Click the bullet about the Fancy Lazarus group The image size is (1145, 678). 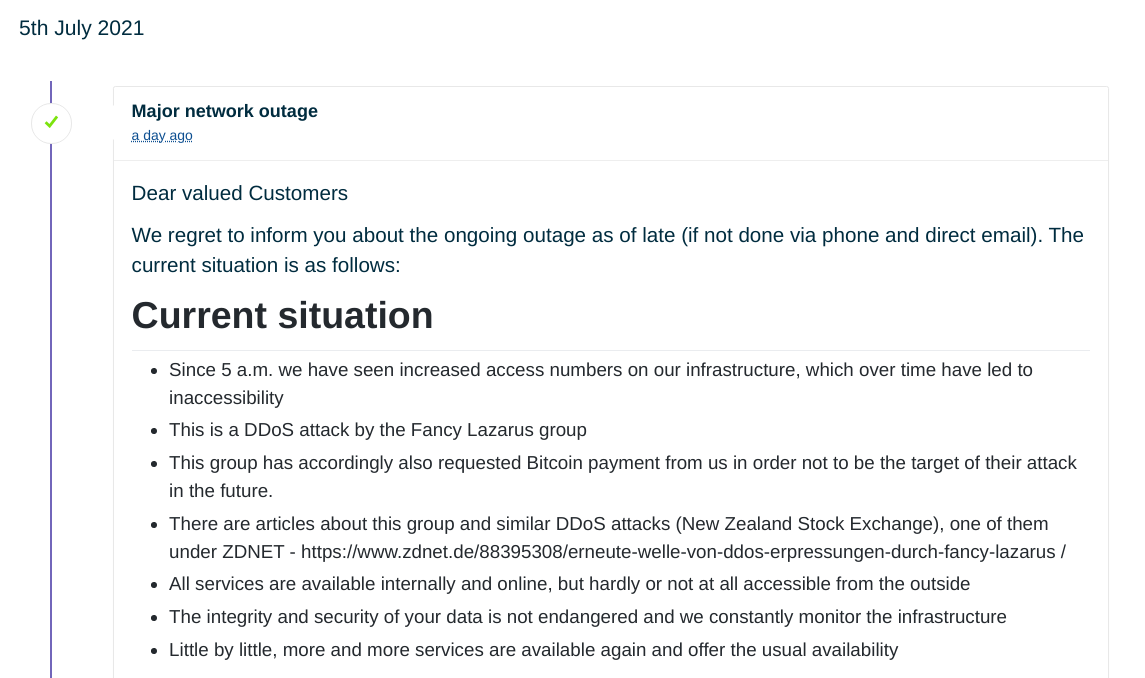[x=378, y=430]
